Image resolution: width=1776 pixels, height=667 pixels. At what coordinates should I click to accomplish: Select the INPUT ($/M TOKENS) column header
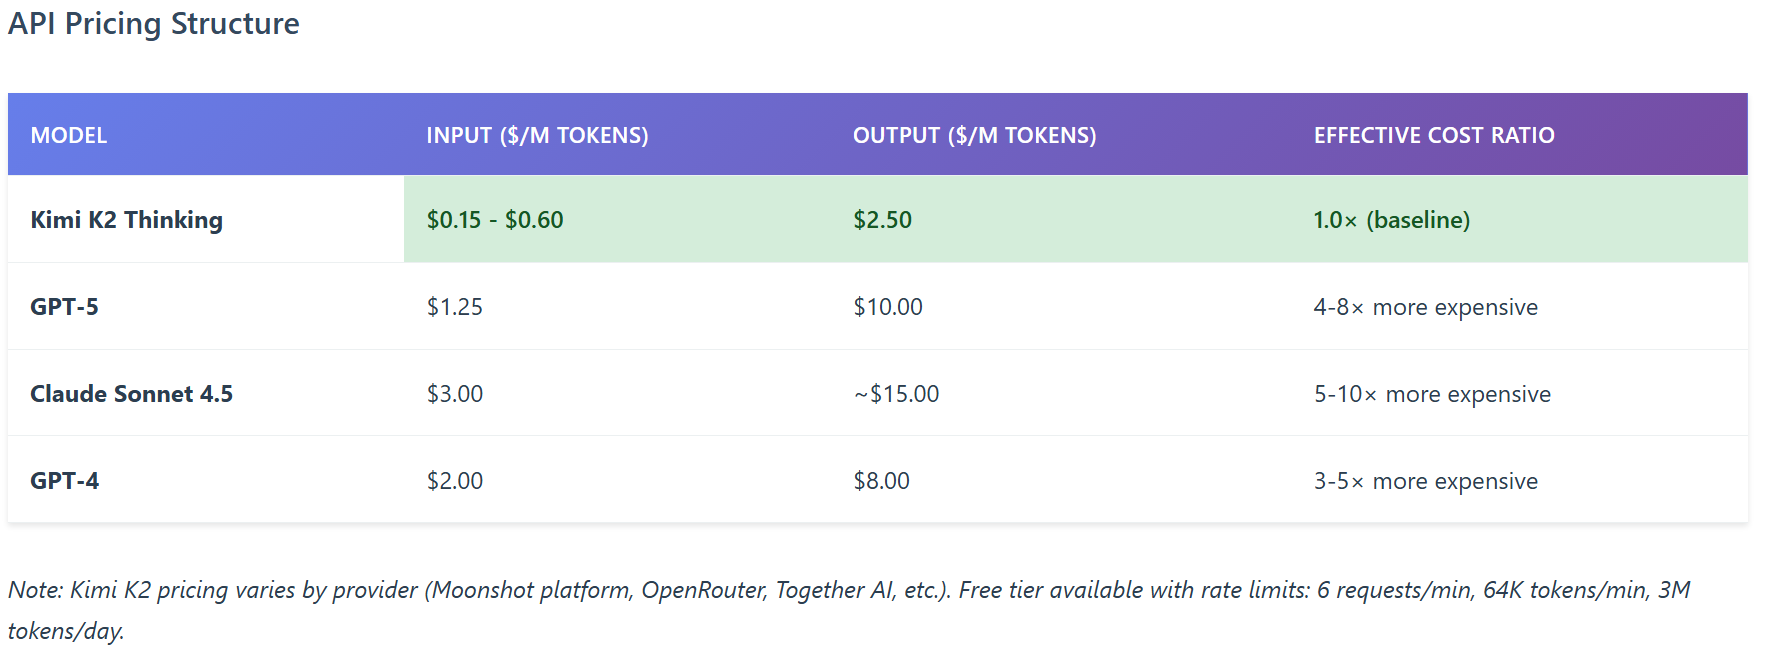(537, 136)
